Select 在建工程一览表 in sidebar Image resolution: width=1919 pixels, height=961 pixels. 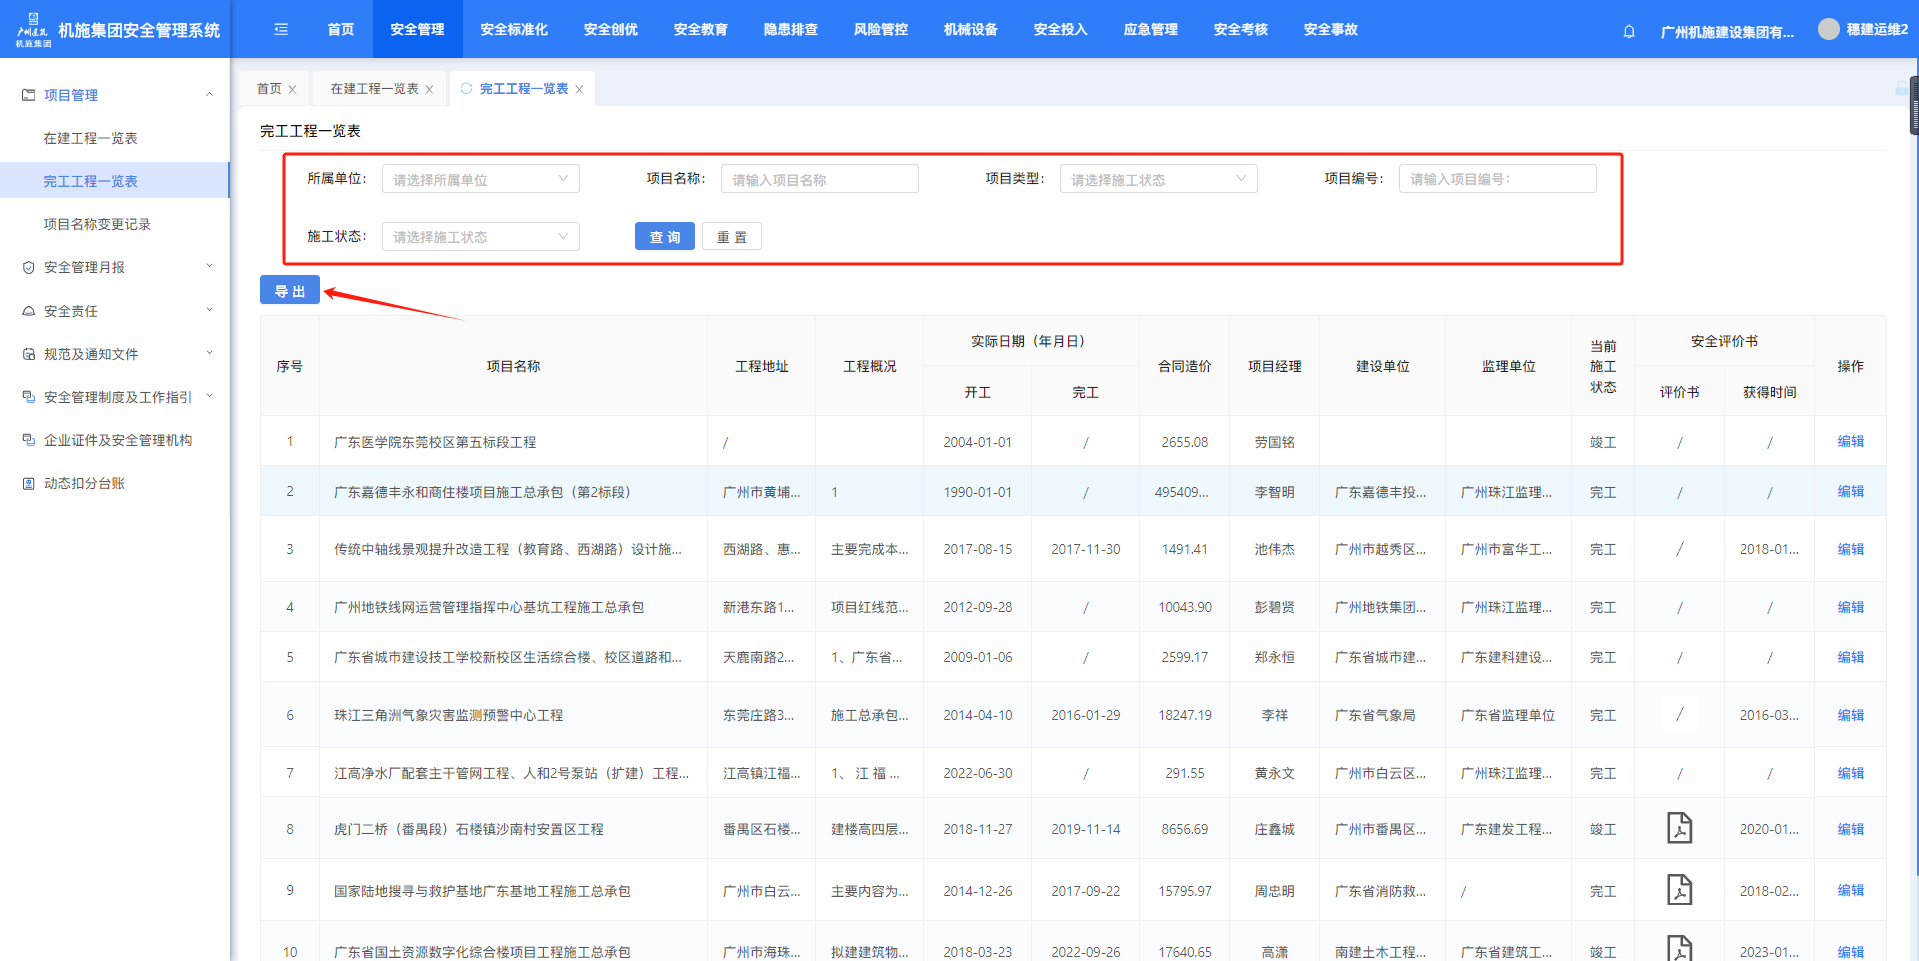pos(90,138)
